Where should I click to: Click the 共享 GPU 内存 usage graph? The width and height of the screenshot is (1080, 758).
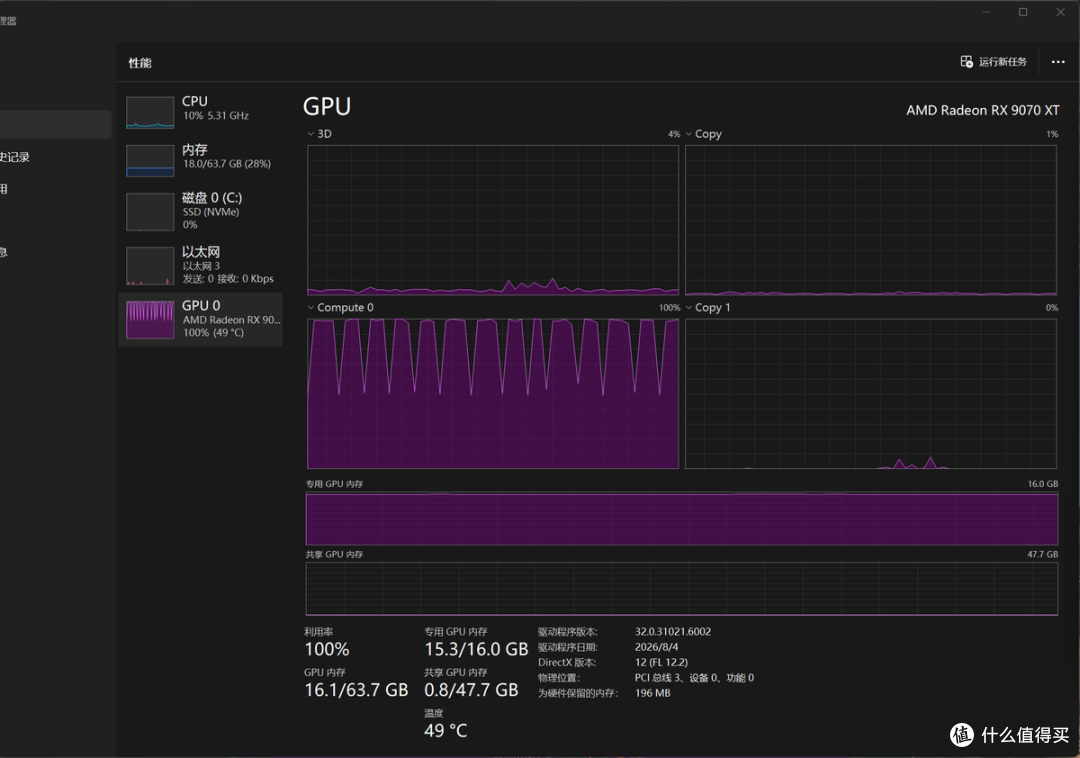click(x=682, y=589)
